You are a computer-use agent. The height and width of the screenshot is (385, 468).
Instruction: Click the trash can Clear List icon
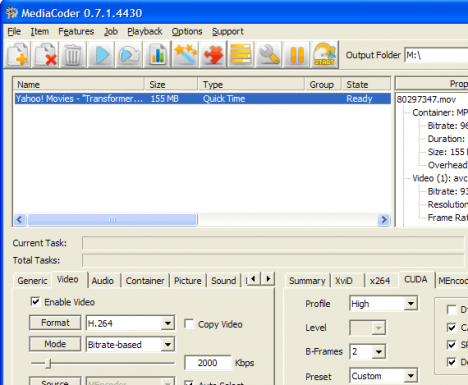tap(73, 55)
